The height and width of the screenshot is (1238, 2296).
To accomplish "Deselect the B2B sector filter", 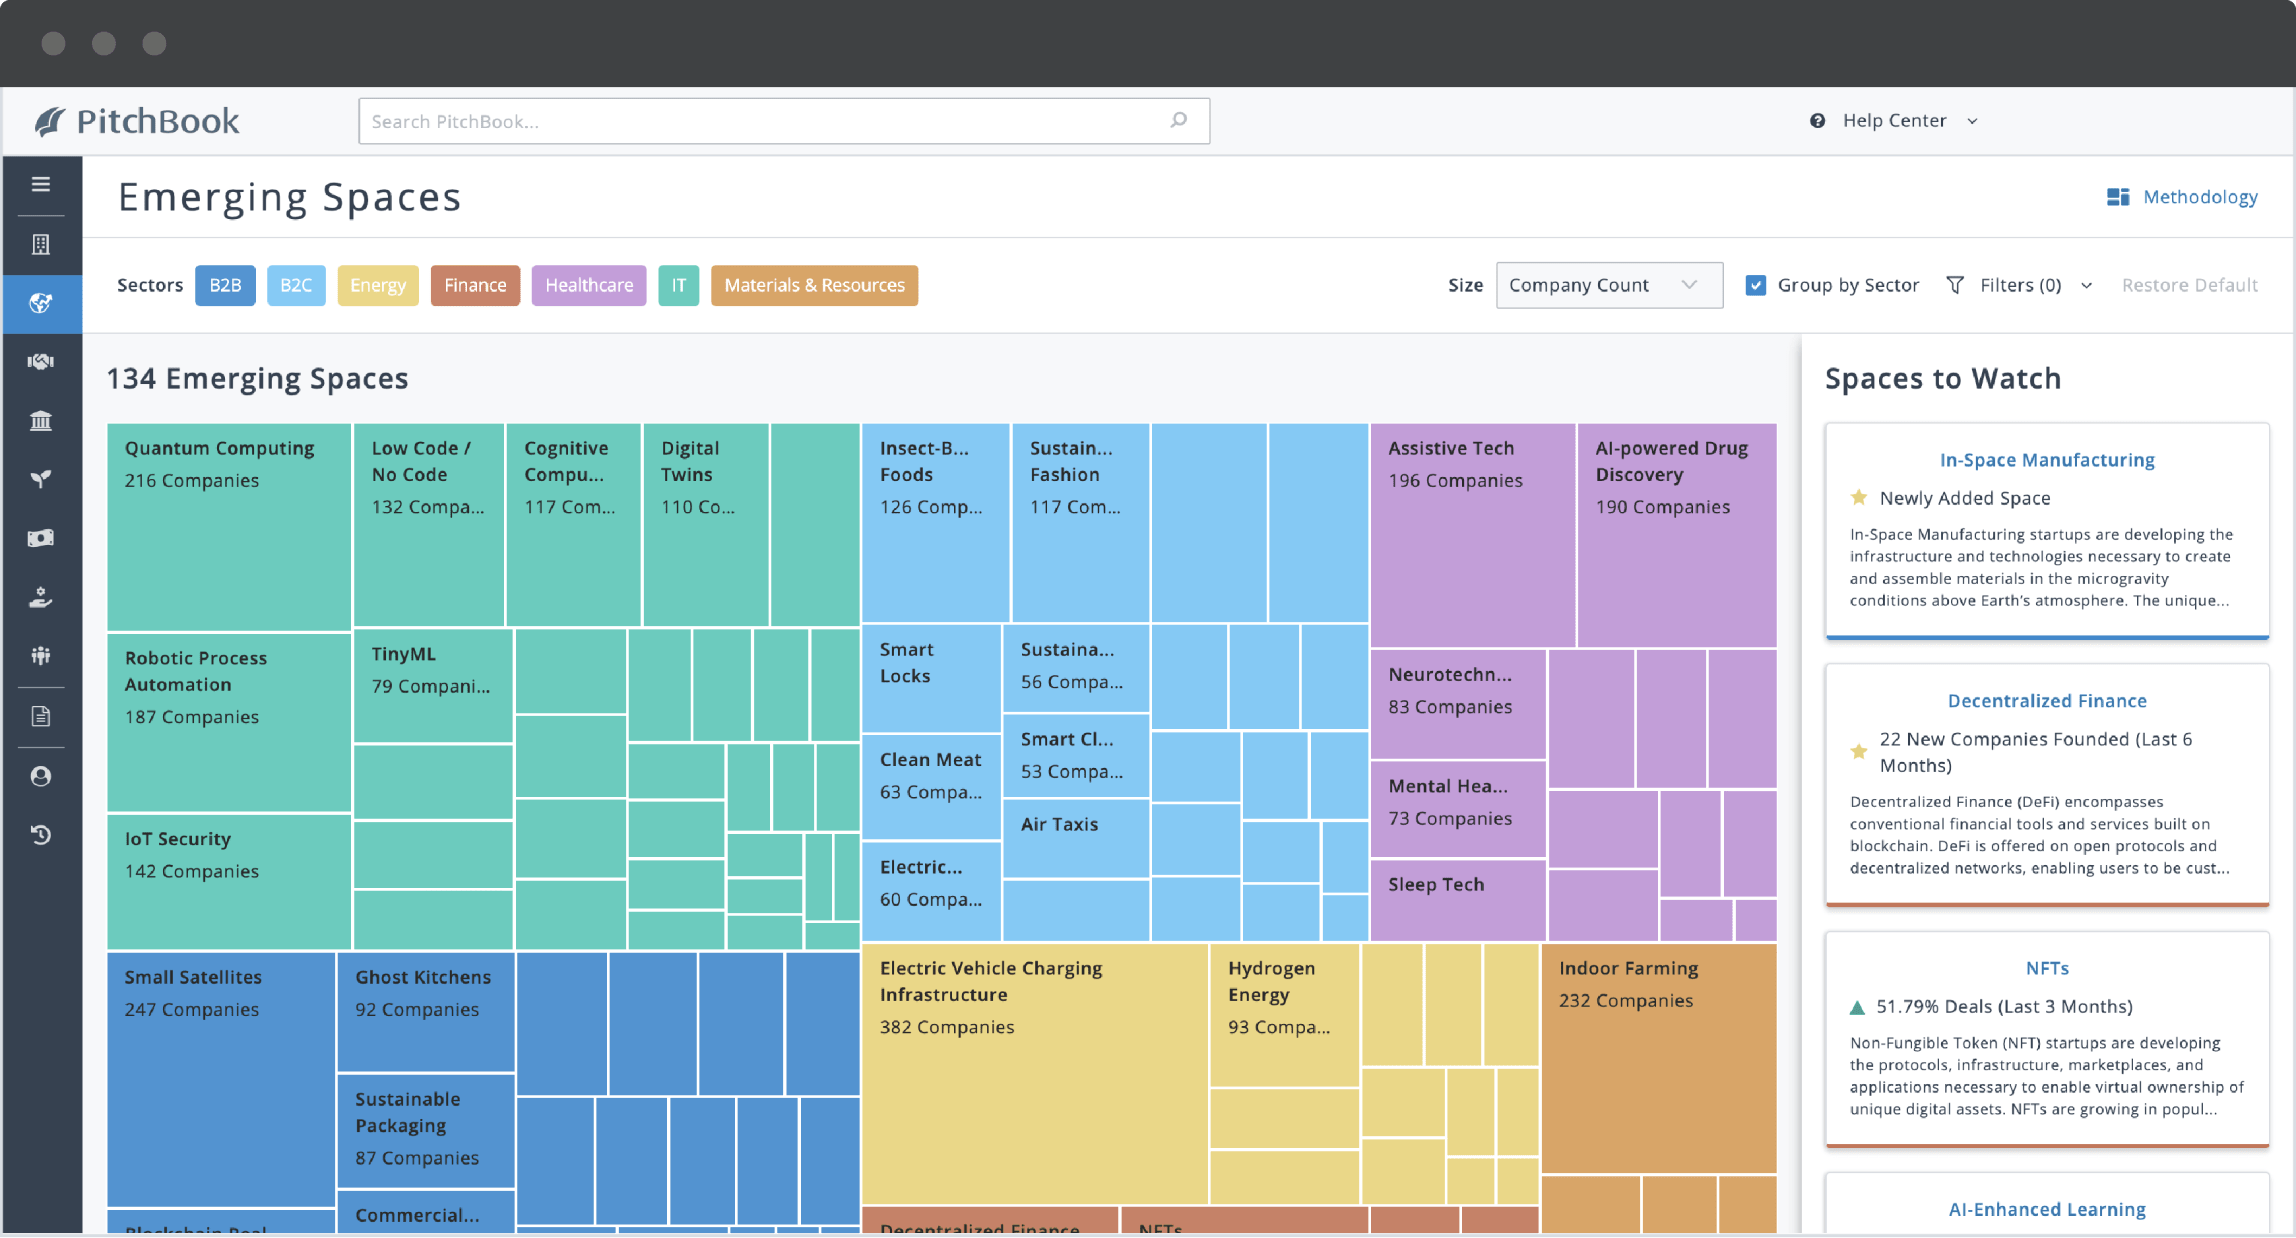I will 225,285.
